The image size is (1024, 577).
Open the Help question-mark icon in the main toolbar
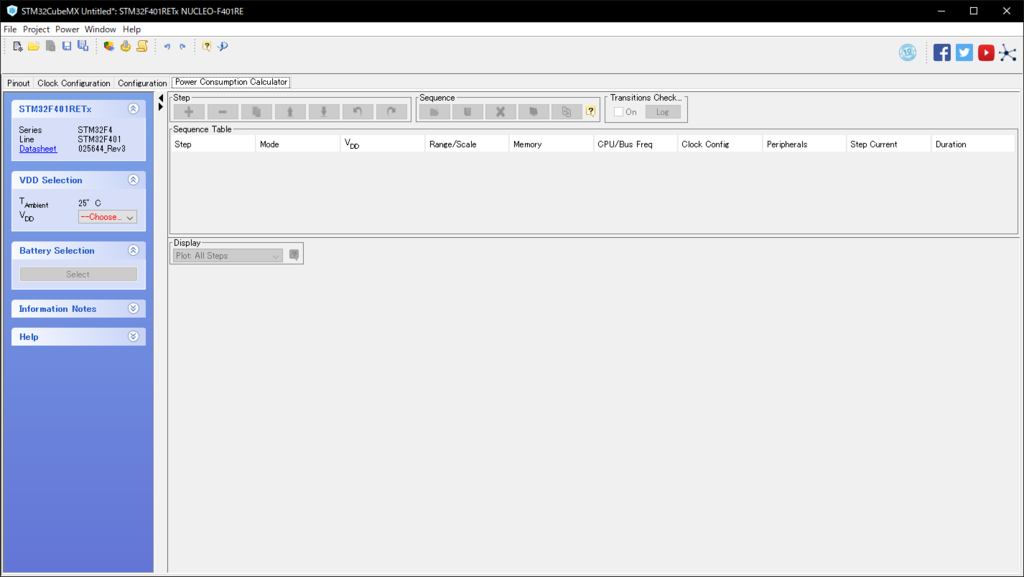pyautogui.click(x=206, y=46)
